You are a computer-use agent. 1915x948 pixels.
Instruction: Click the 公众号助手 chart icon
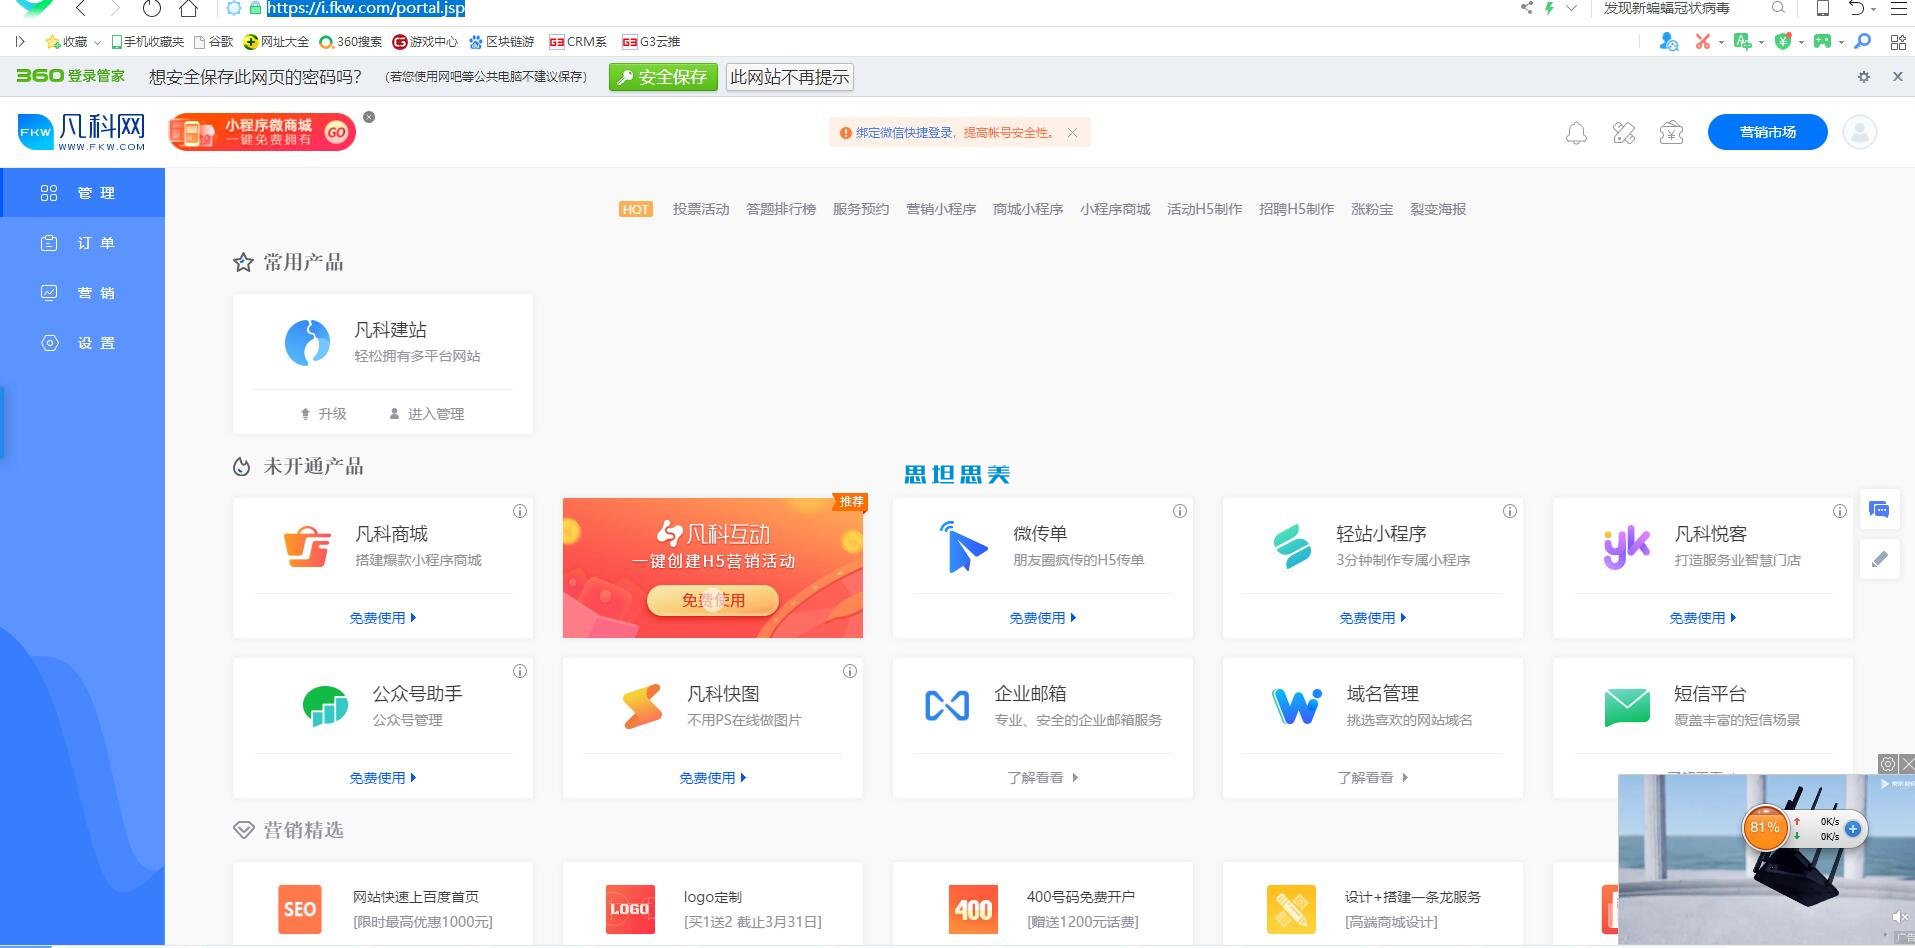pyautogui.click(x=325, y=706)
